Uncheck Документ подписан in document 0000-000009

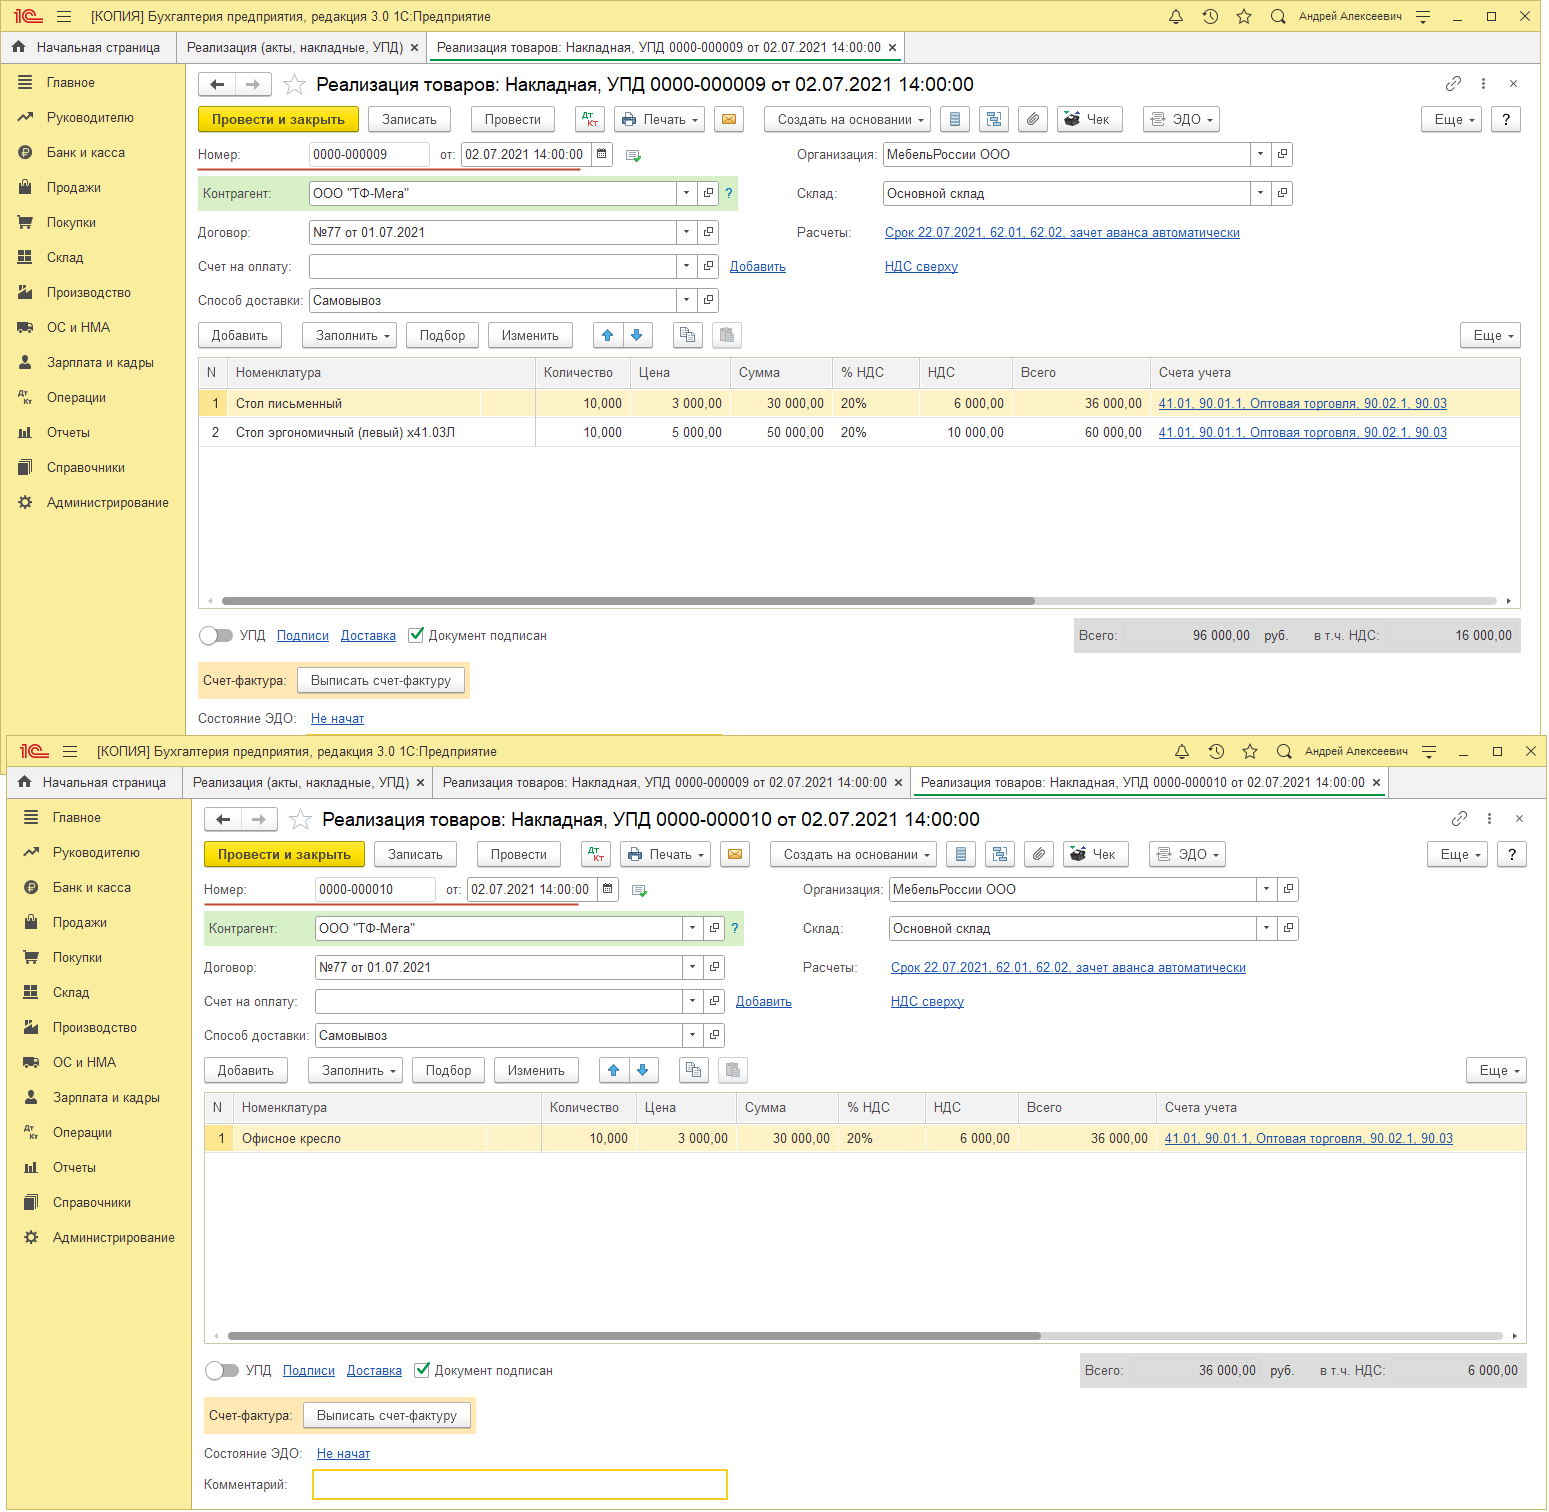point(416,635)
